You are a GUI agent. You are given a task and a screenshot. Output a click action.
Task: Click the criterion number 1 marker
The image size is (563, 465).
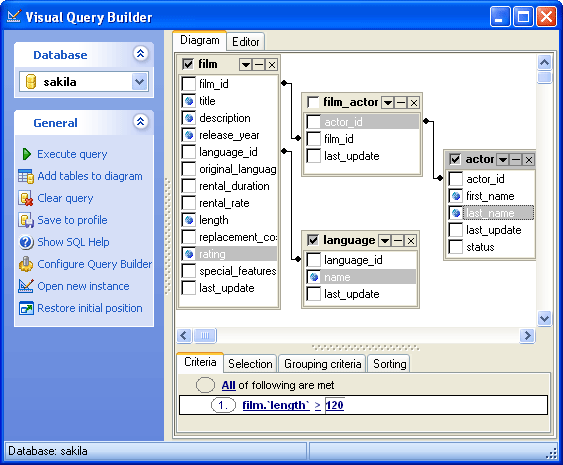223,405
